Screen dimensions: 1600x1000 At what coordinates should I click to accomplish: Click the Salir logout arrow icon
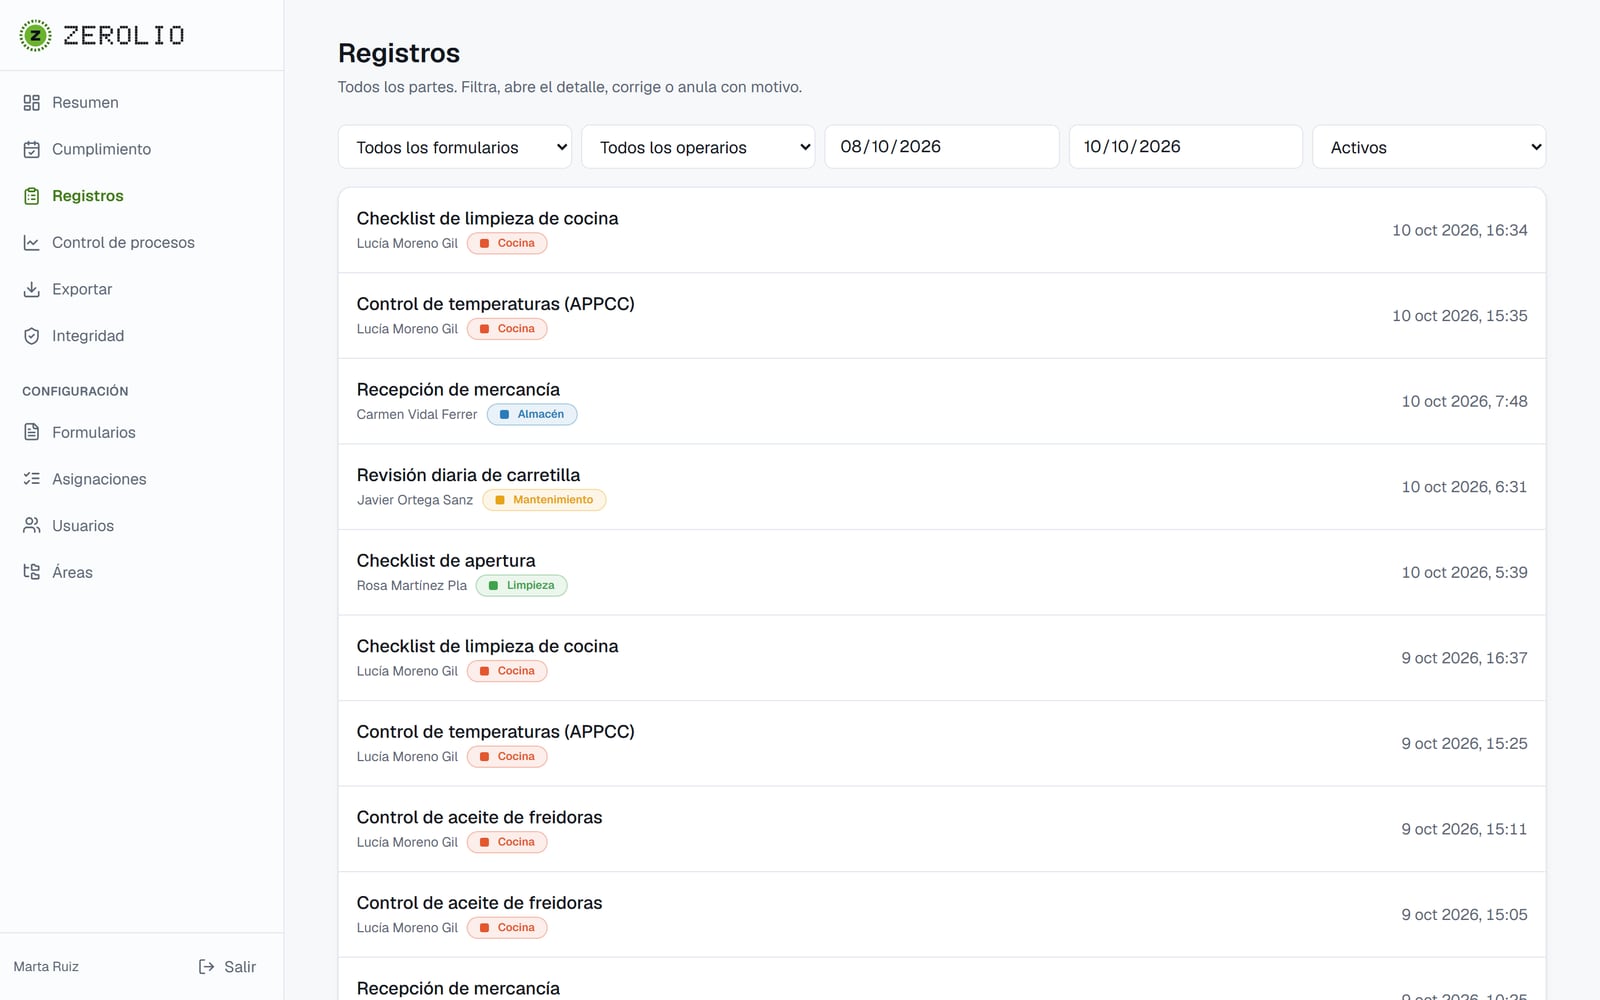pos(206,967)
